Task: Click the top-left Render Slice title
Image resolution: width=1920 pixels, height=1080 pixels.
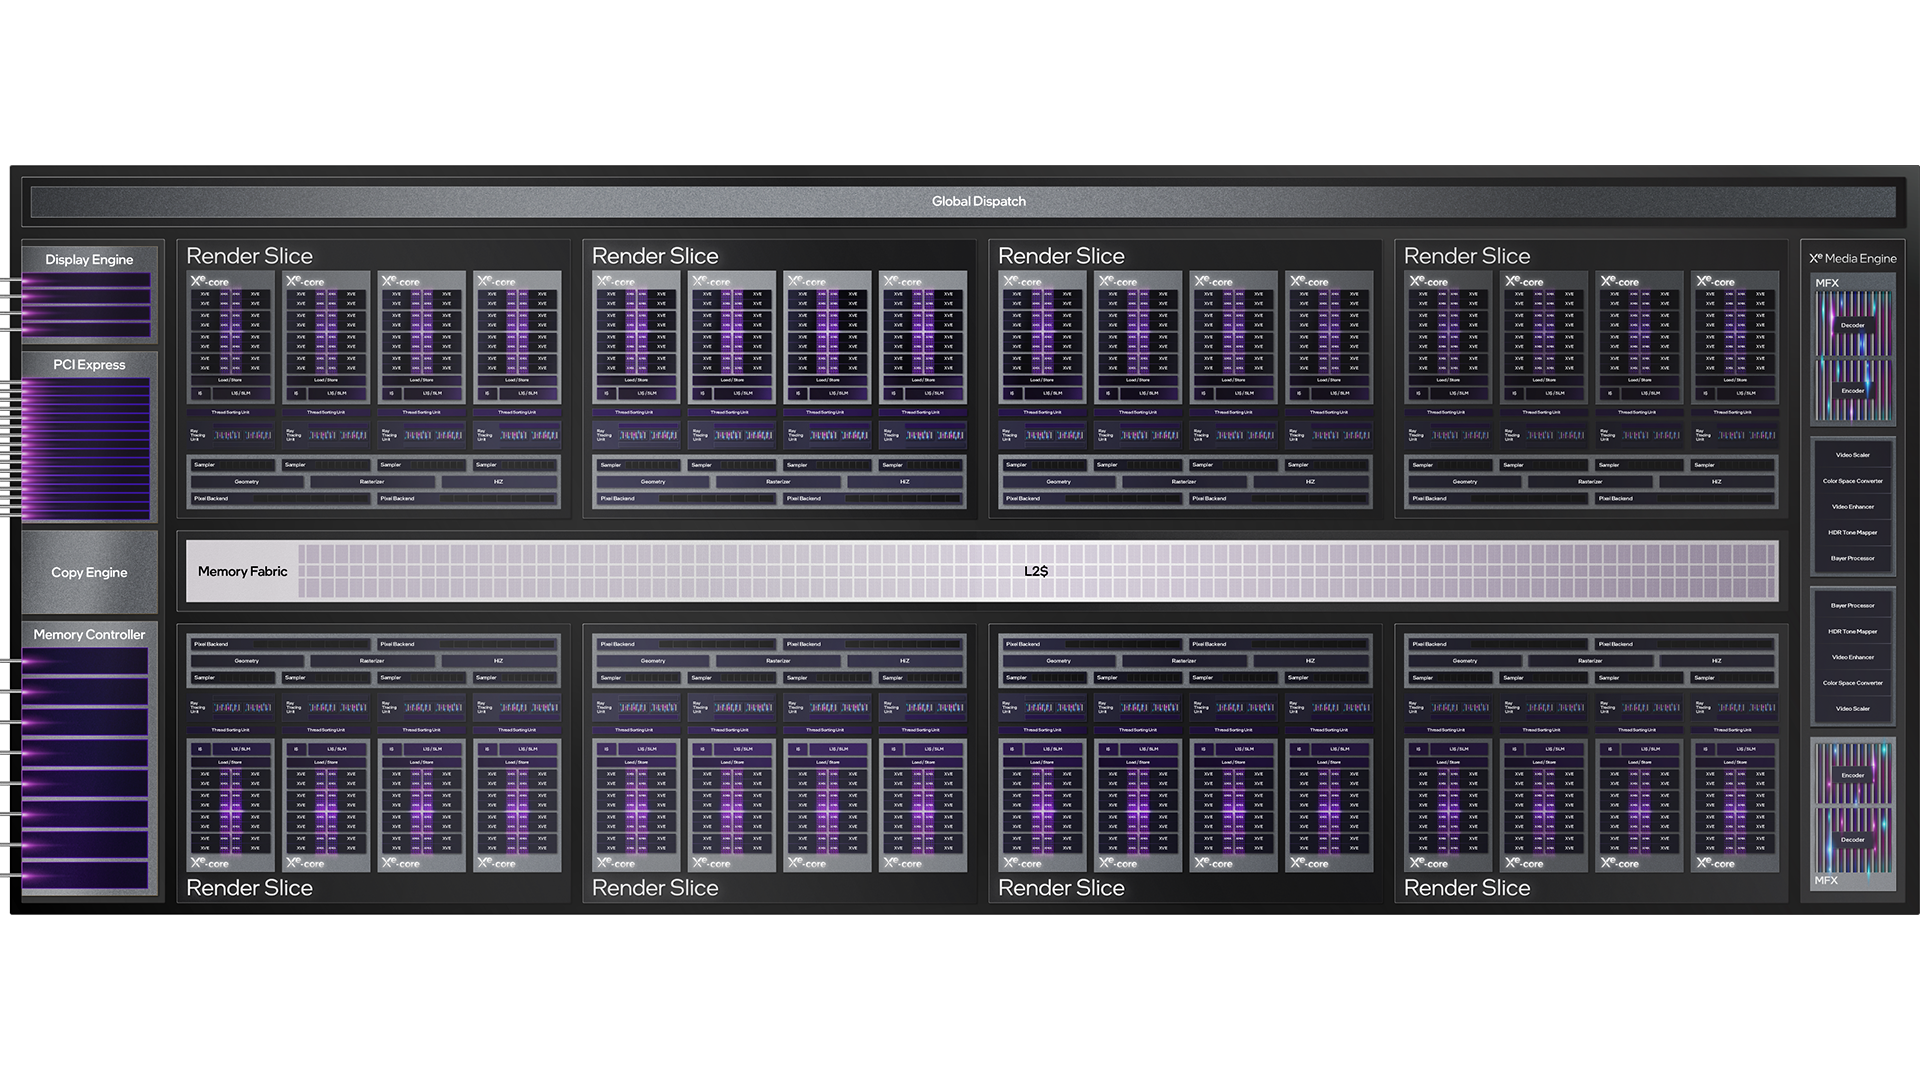Action: pos(249,256)
